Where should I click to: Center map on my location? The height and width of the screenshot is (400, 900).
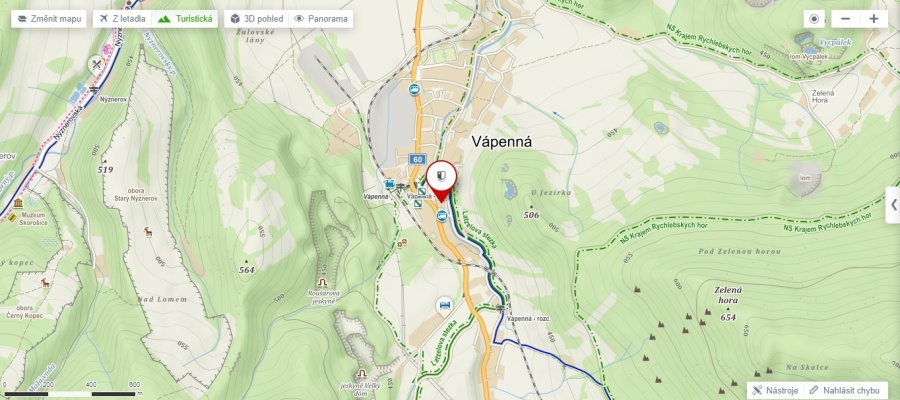[813, 19]
